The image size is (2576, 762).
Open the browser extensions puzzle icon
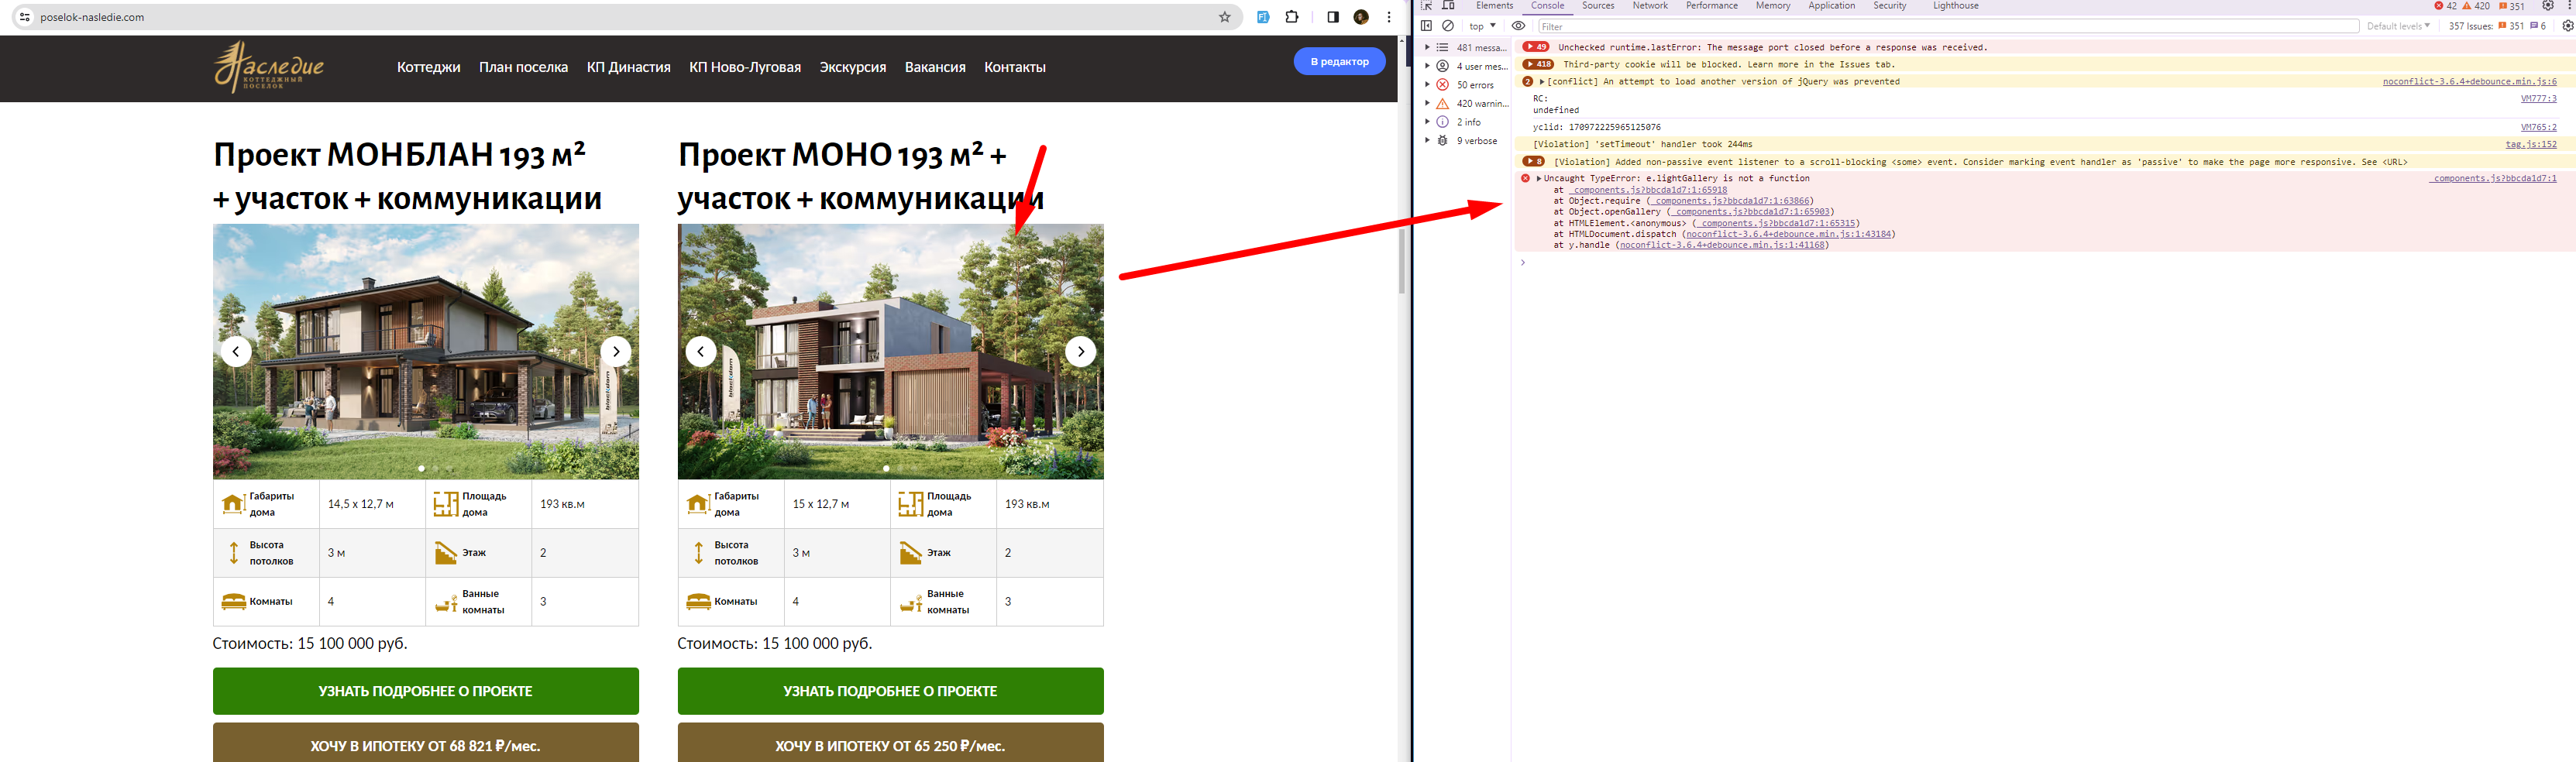coord(1292,17)
